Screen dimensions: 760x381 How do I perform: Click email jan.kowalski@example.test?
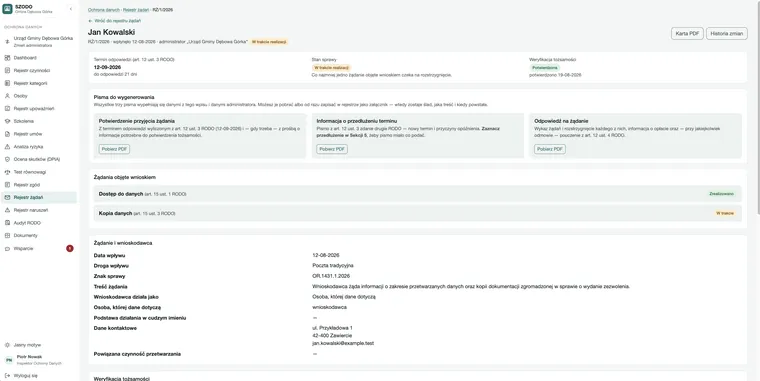click(343, 343)
